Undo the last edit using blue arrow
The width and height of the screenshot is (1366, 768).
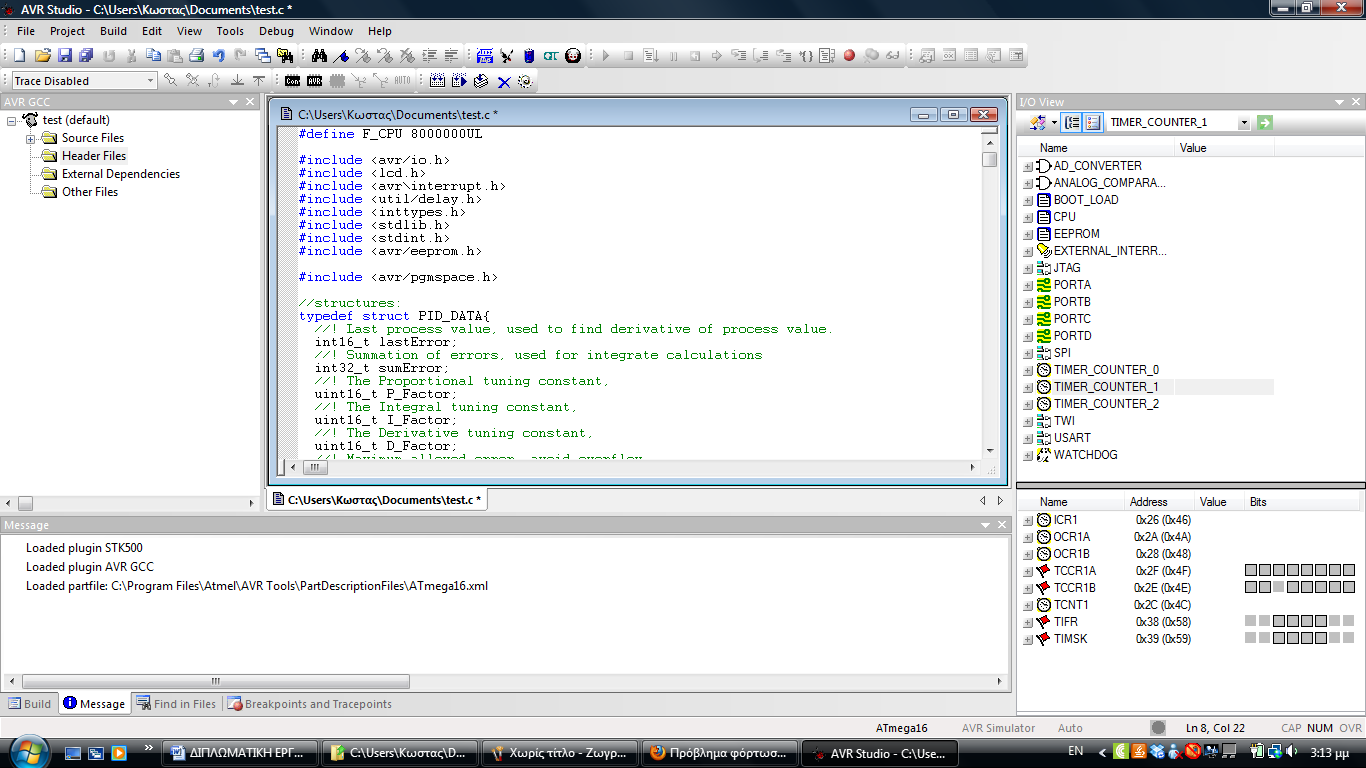219,56
